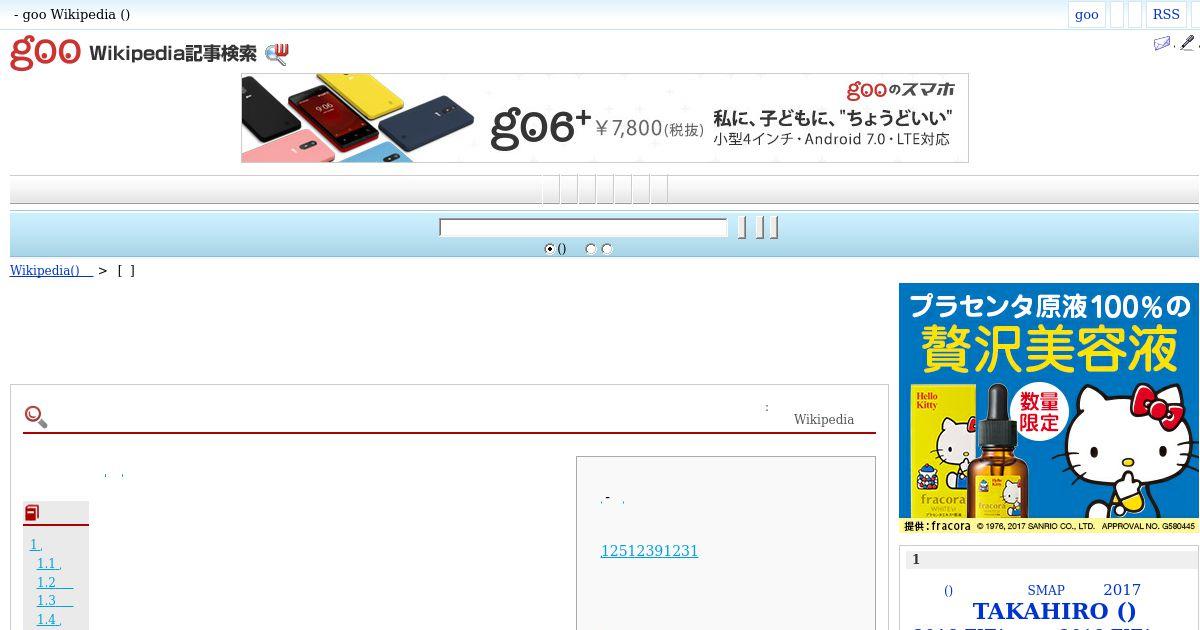Viewport: 1200px width, 630px height.
Task: Click the pen icon at top right
Action: (x=1187, y=44)
